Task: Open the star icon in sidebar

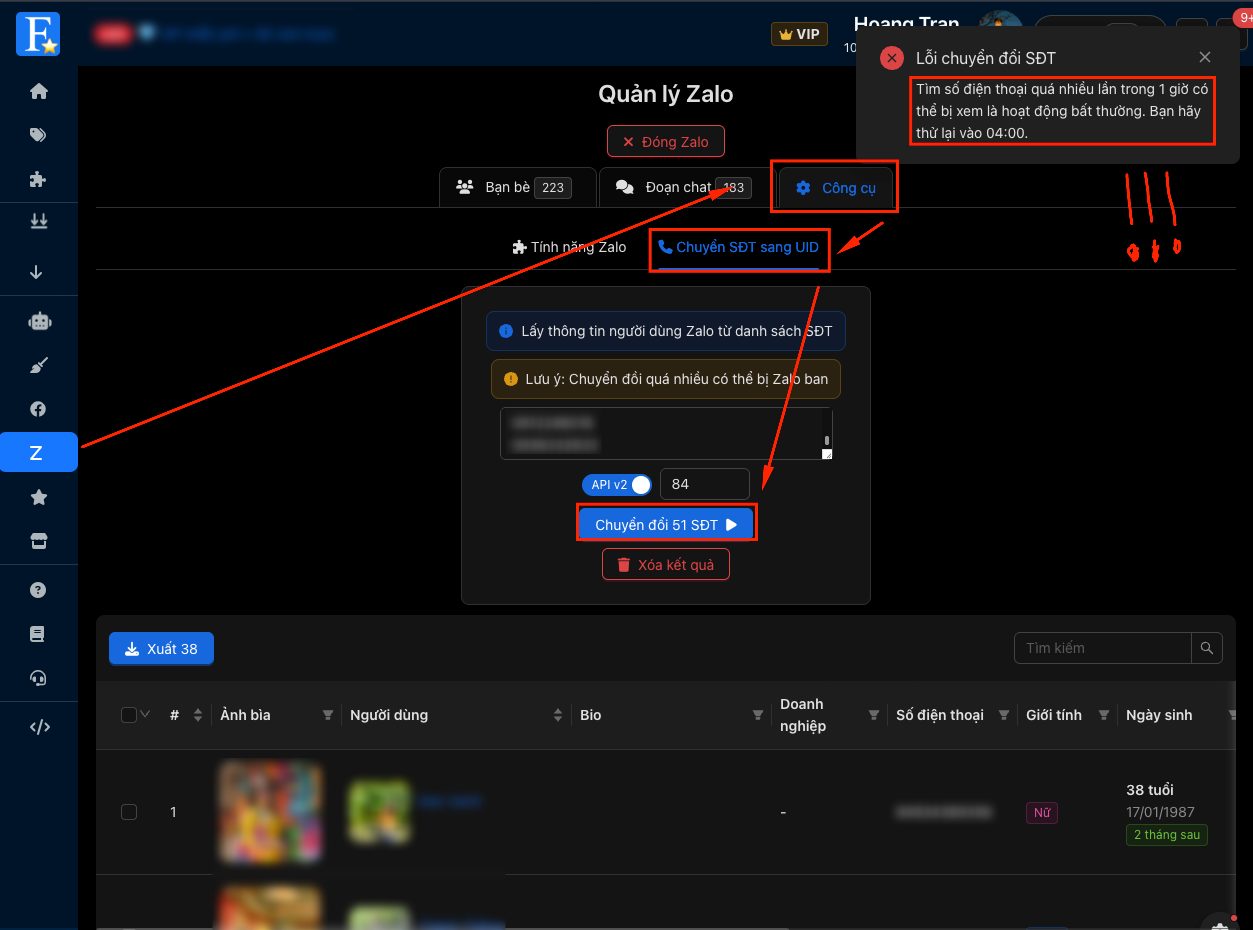Action: click(x=39, y=497)
